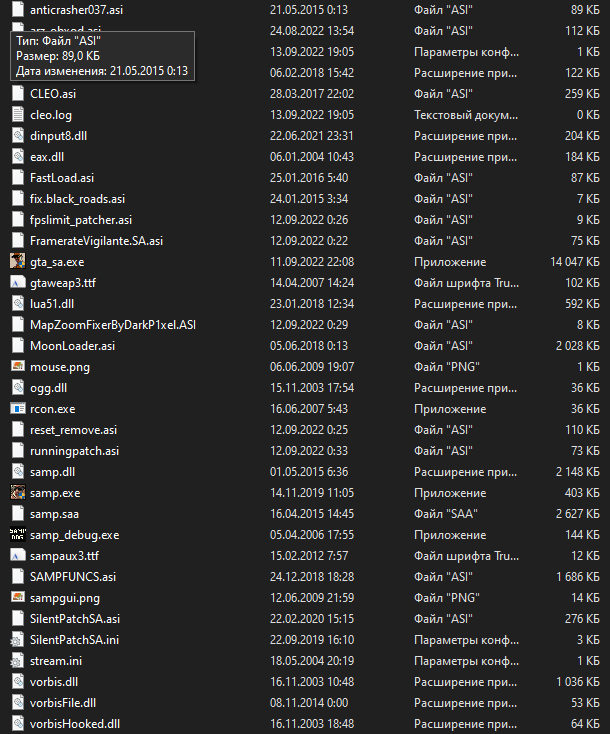Select the rcon.exe icon
Viewport: 610px width, 734px height.
point(18,409)
